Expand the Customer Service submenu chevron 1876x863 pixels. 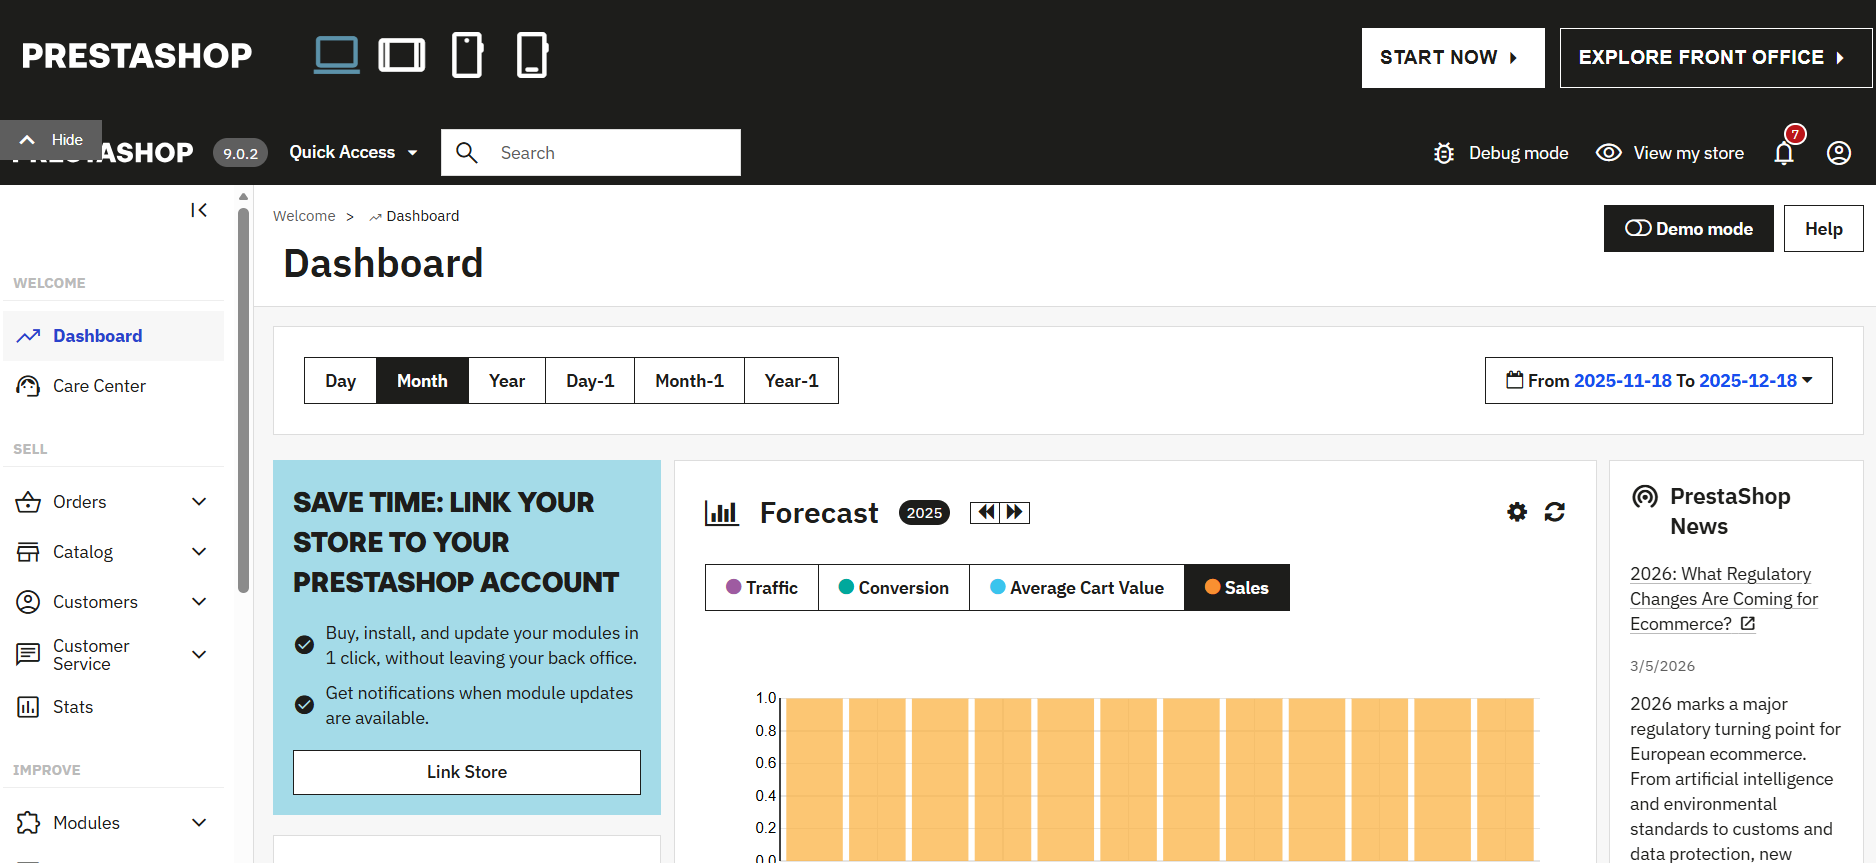point(199,655)
